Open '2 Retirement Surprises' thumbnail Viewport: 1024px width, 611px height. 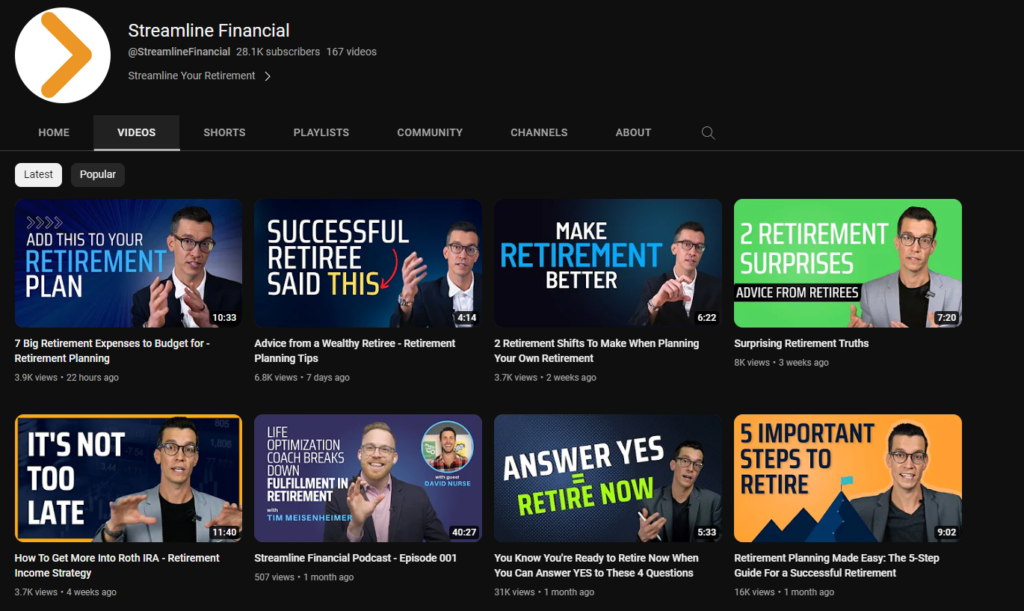pyautogui.click(x=848, y=263)
